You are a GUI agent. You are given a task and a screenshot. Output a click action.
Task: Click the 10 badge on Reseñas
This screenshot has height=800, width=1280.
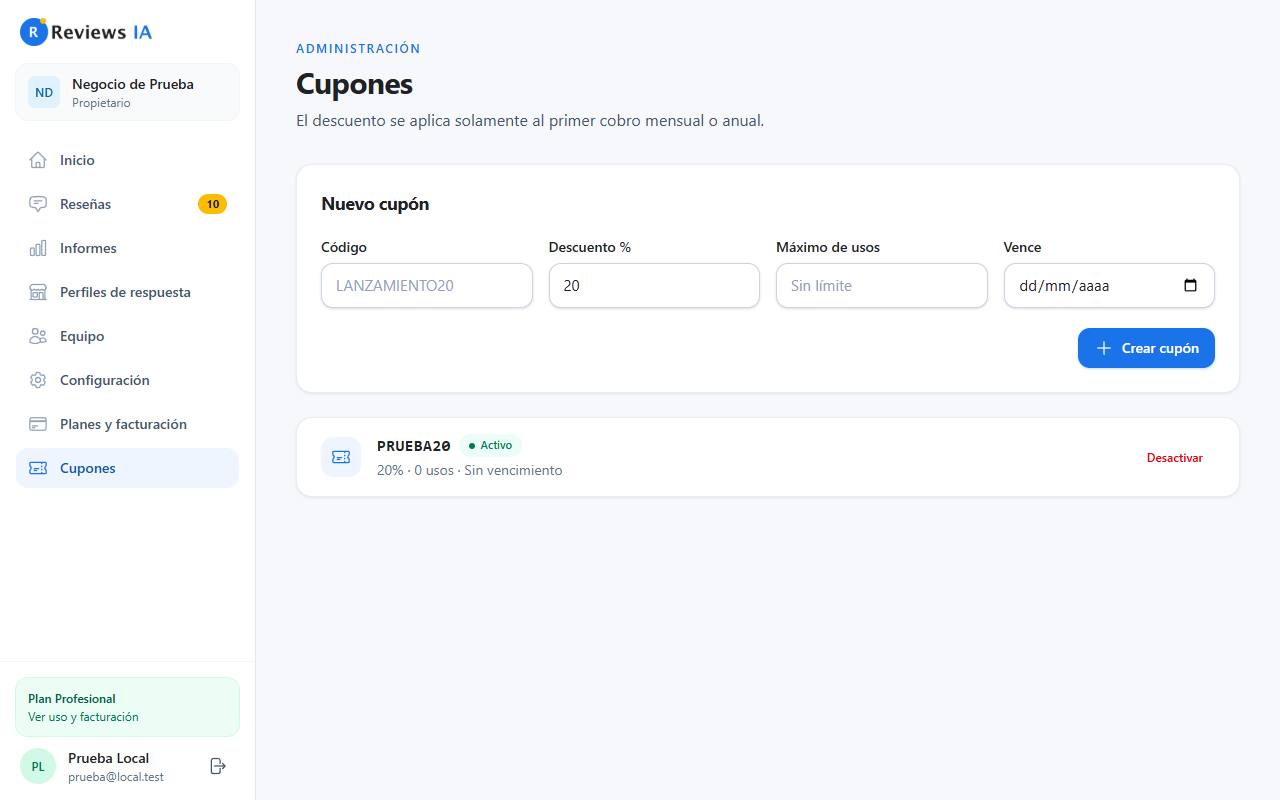click(x=212, y=204)
